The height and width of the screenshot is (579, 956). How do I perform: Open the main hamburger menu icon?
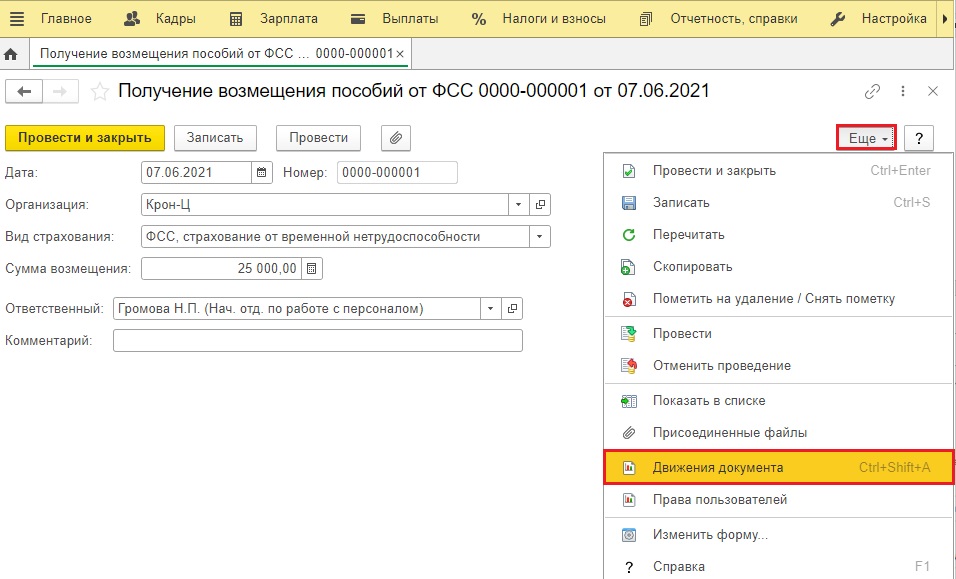pos(16,19)
